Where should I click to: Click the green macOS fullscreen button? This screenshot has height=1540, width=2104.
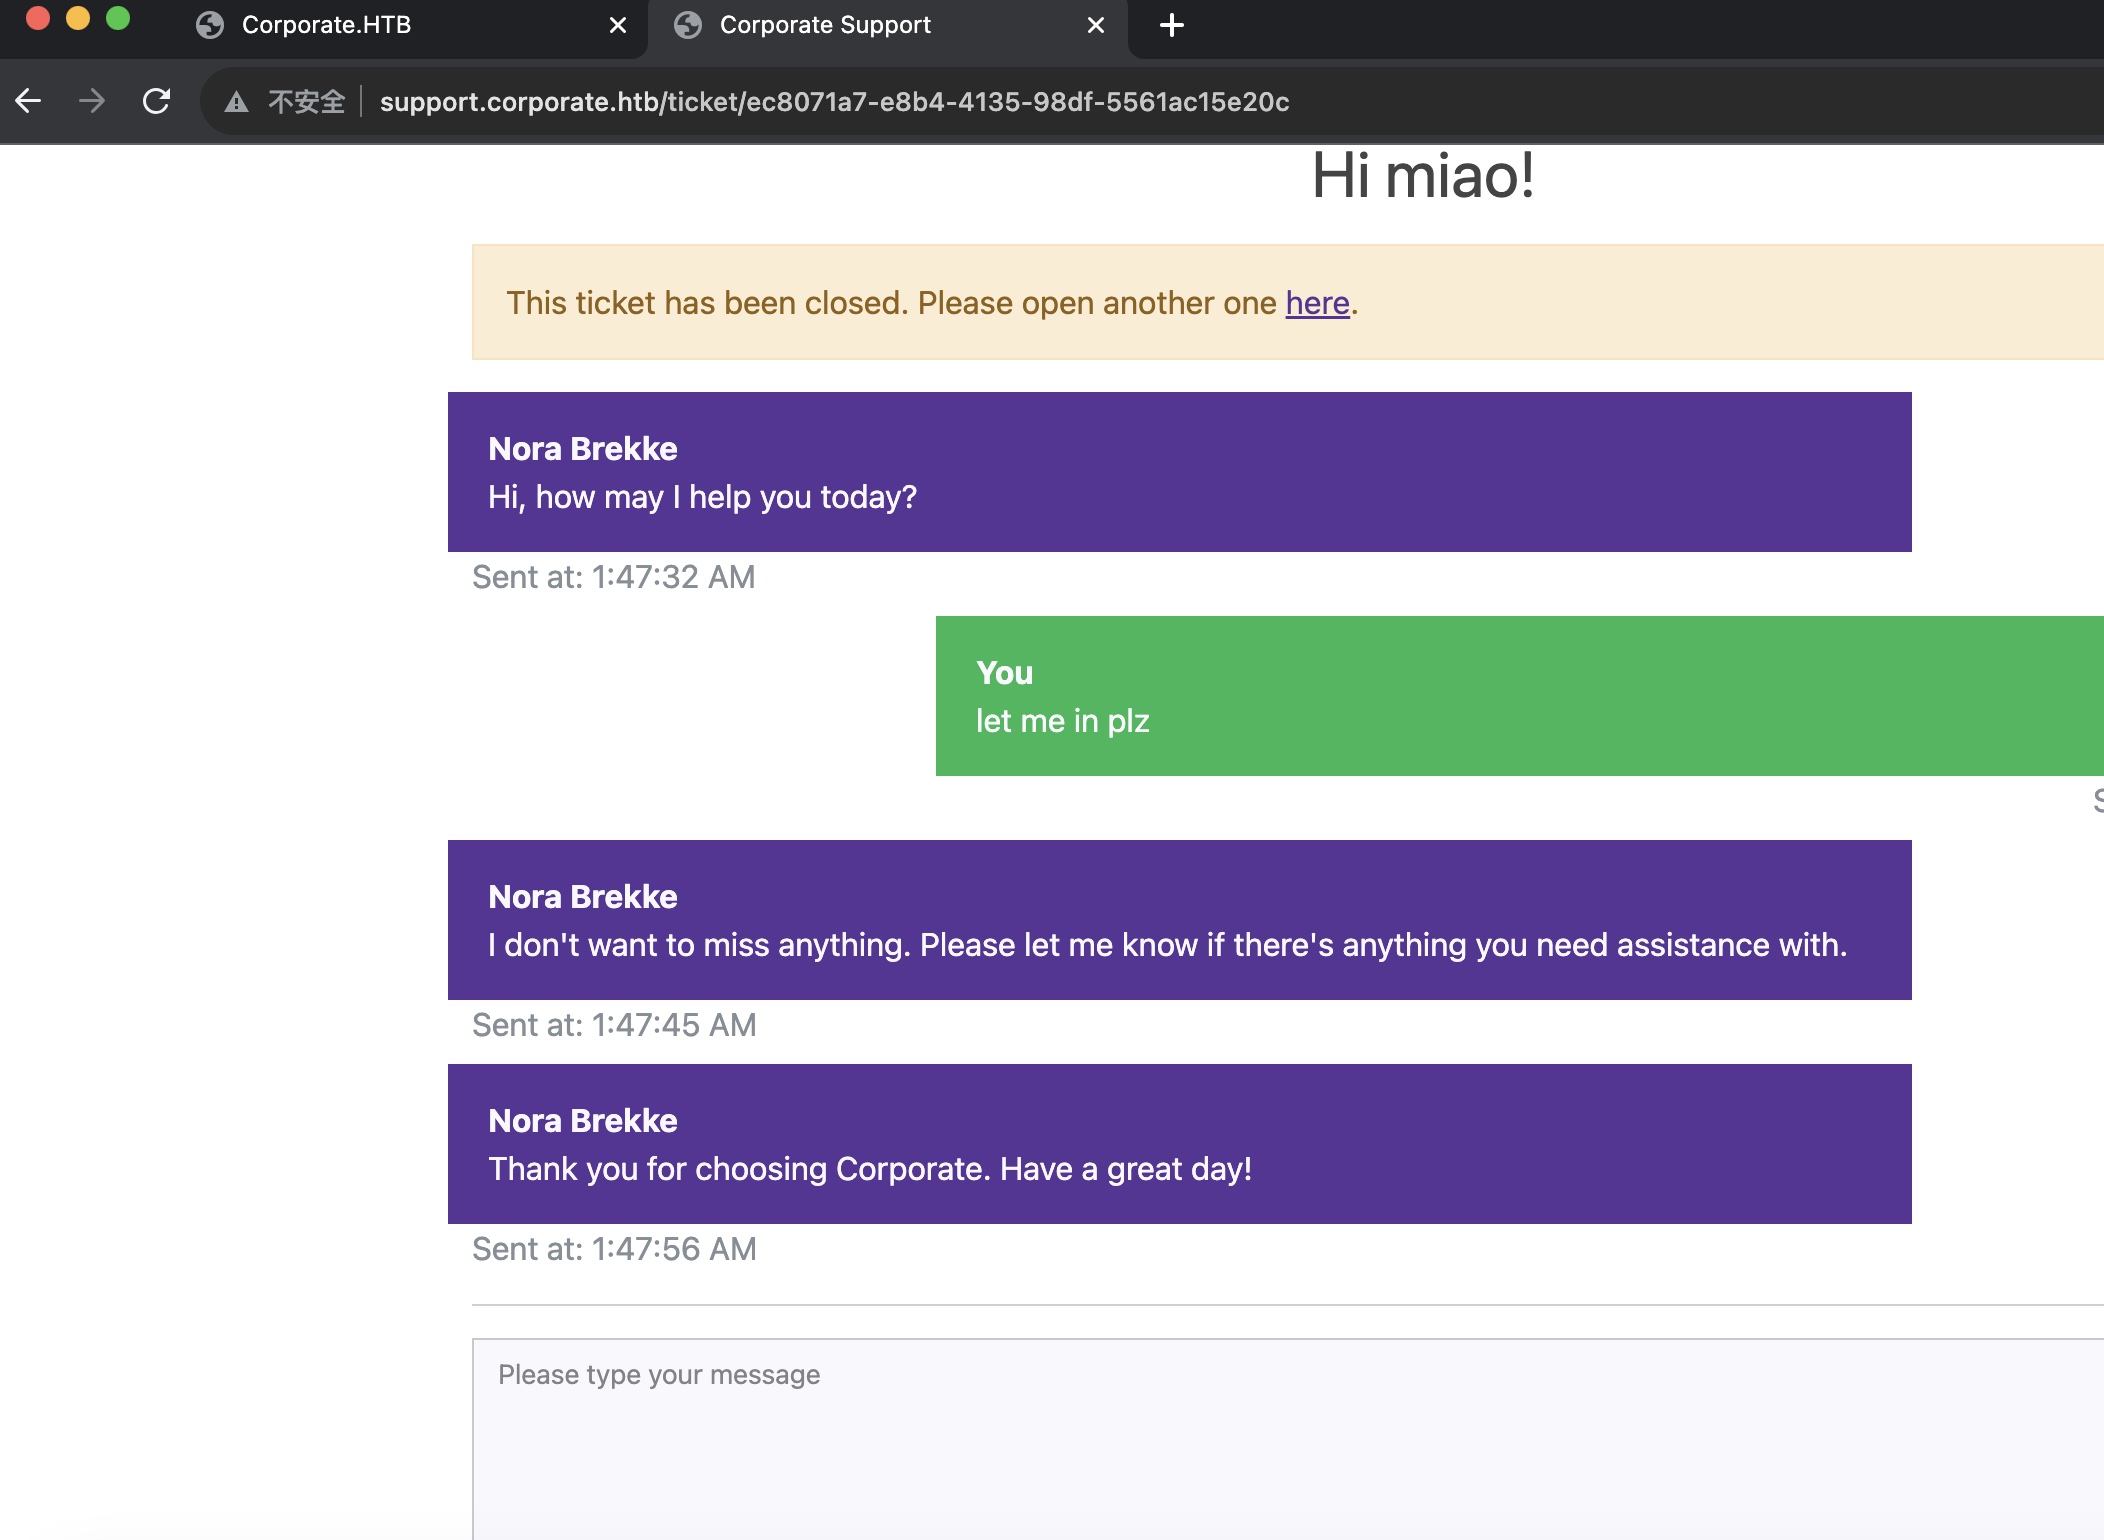coord(118,18)
